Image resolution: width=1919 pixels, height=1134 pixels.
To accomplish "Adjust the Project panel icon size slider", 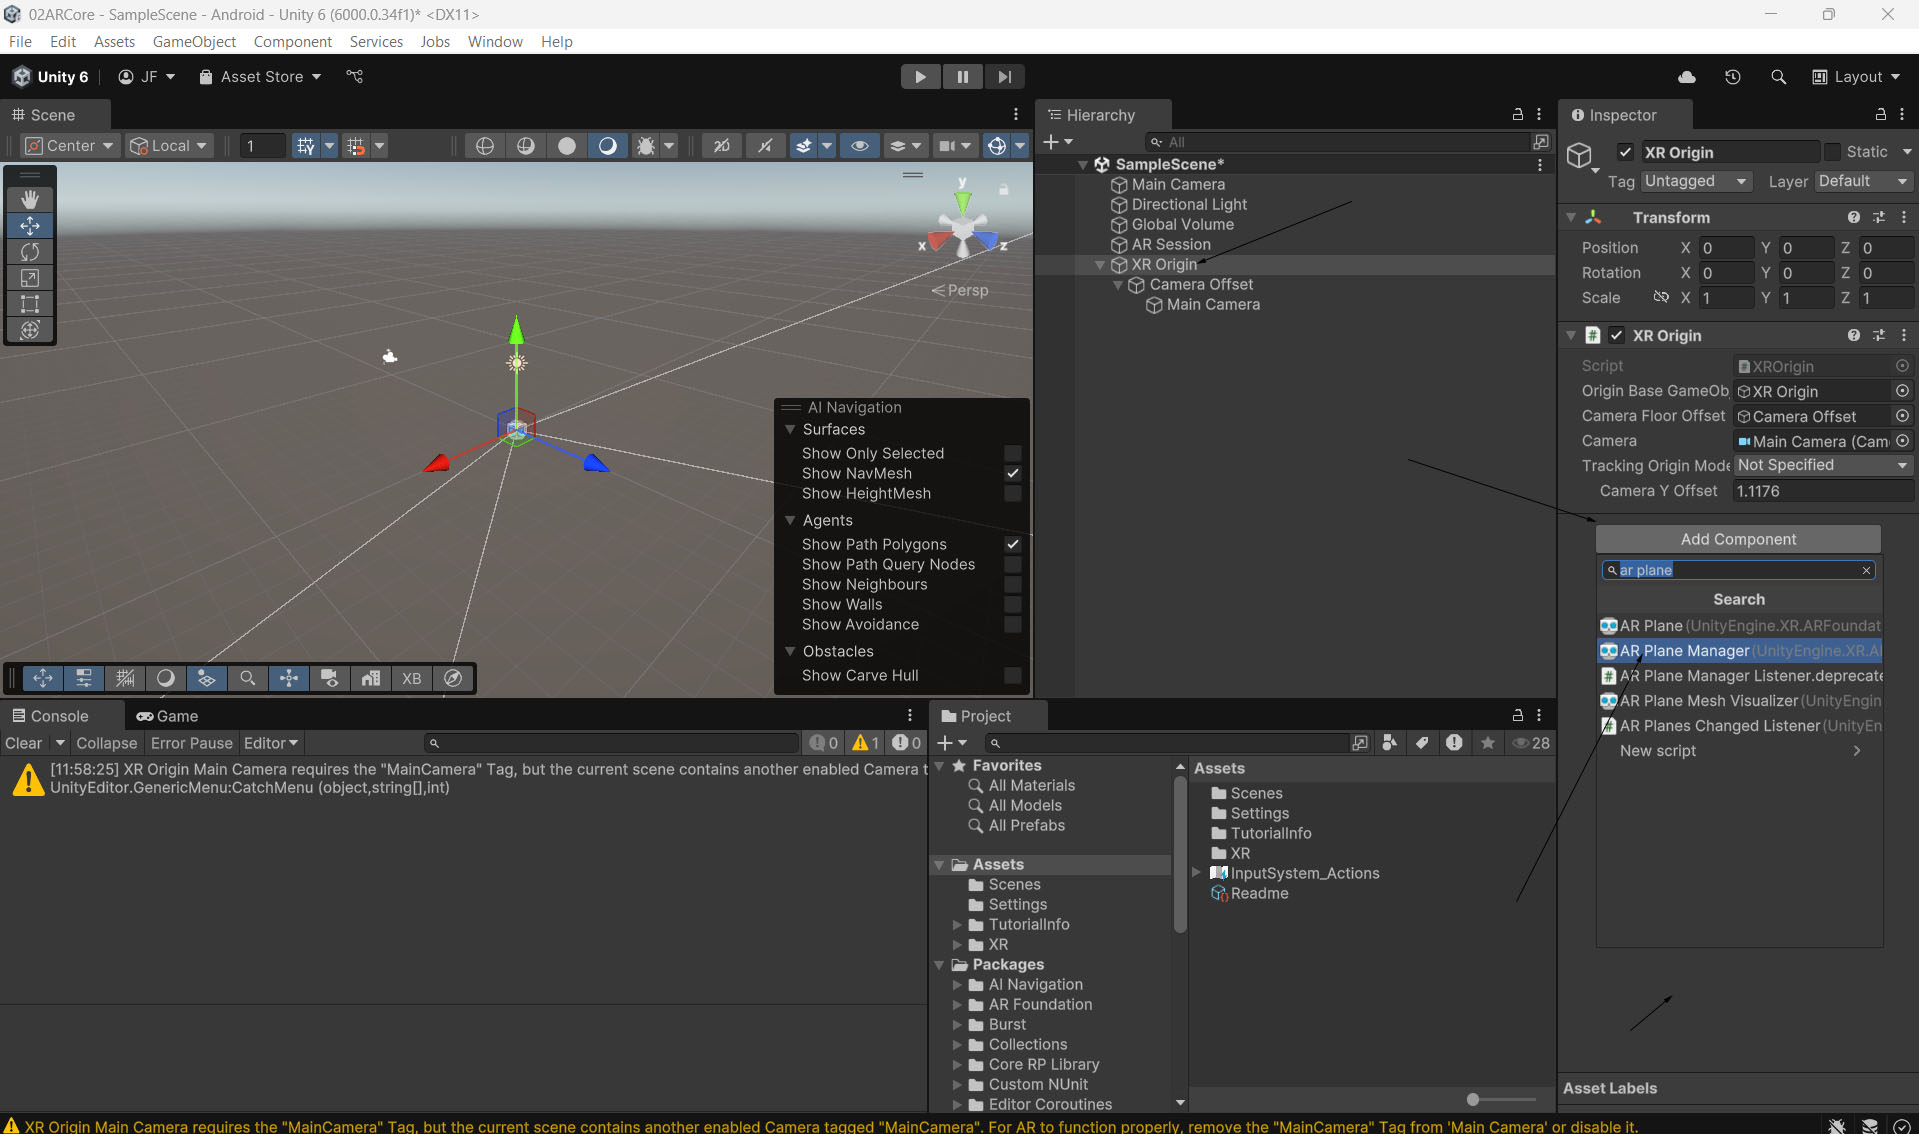I will click(x=1473, y=1100).
